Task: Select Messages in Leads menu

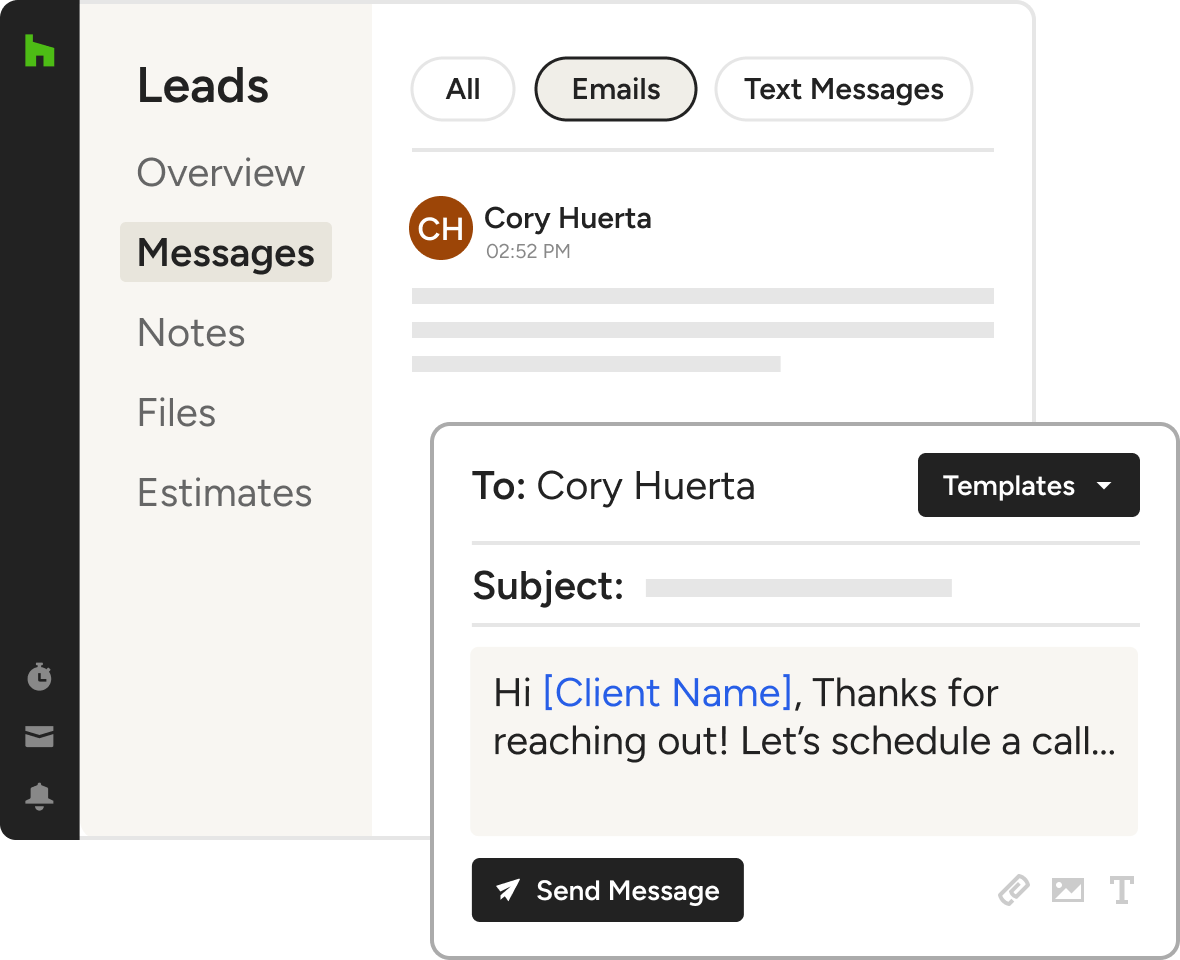Action: pyautogui.click(x=226, y=252)
